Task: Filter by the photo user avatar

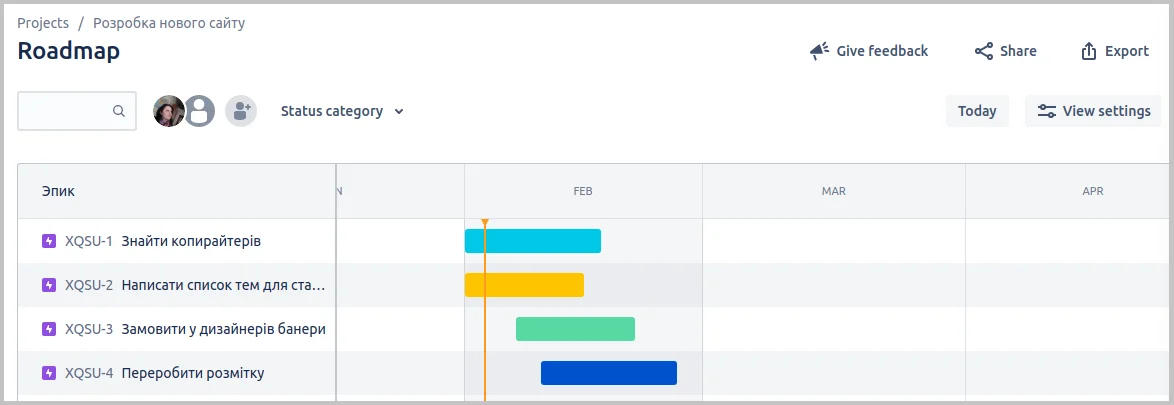Action: (168, 111)
